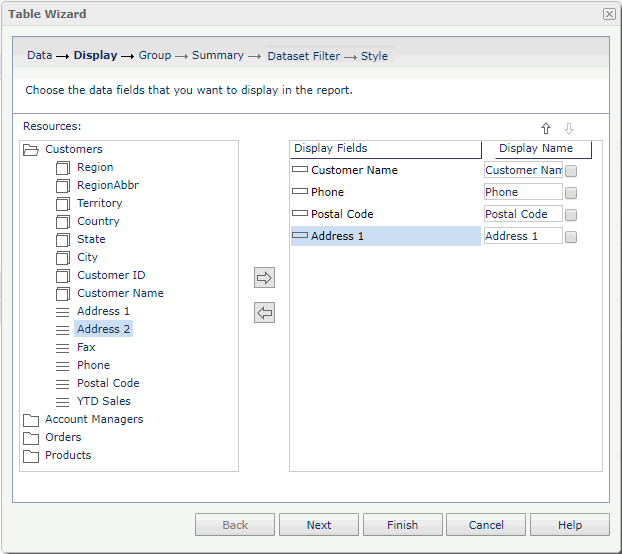
Task: Go to the Style wizard step
Action: (374, 56)
